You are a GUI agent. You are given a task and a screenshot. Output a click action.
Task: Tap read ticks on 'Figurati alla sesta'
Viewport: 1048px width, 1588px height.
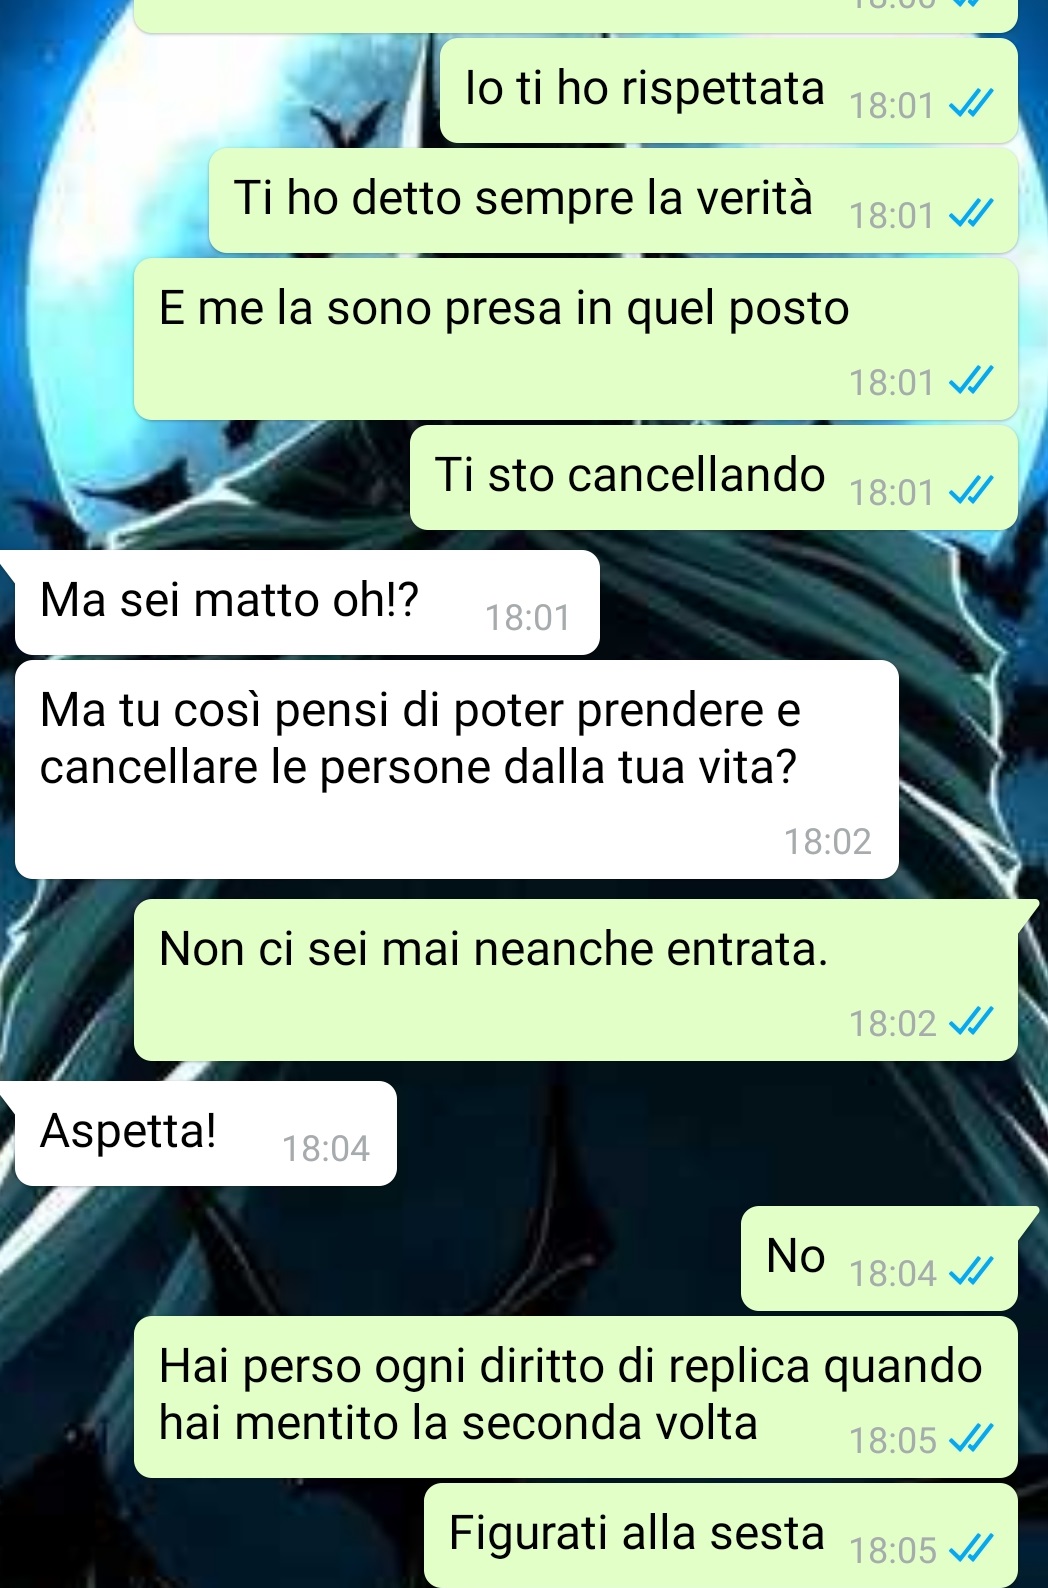tap(970, 1548)
